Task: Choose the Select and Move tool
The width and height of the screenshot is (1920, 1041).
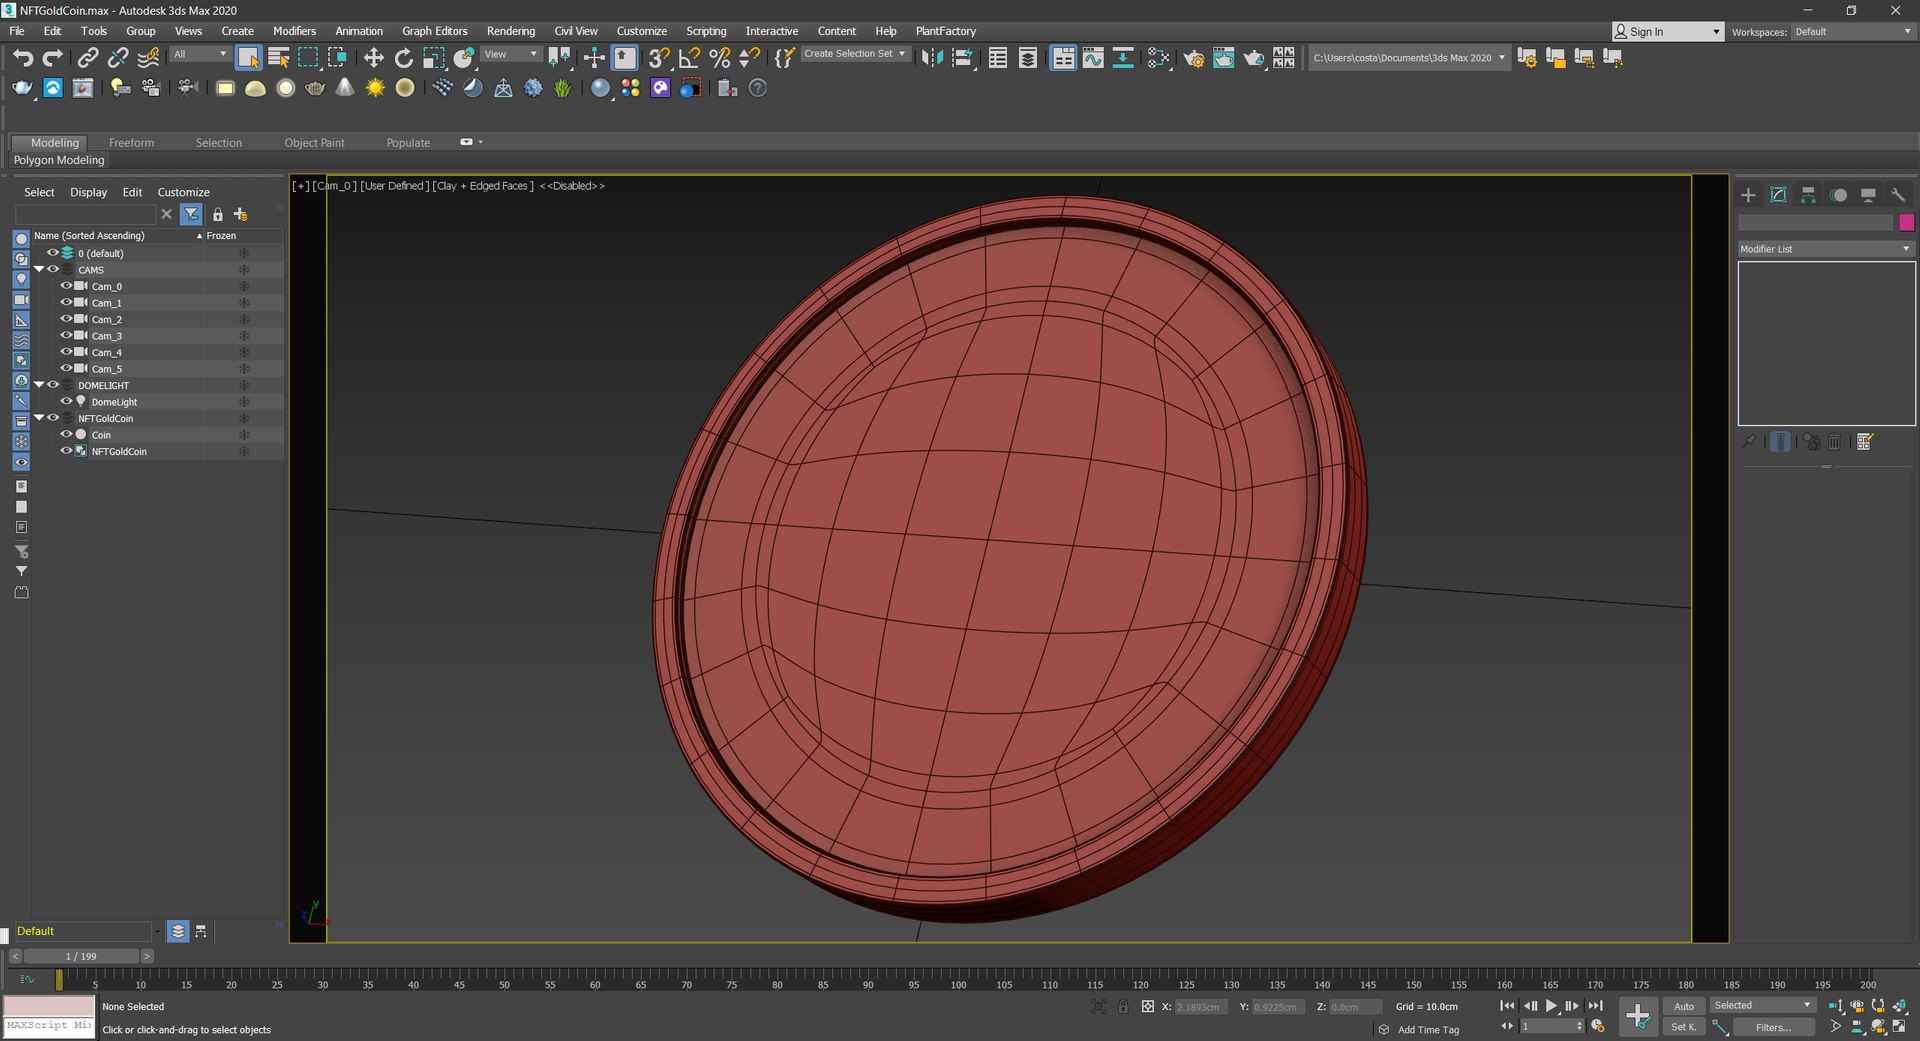Action: click(x=374, y=58)
